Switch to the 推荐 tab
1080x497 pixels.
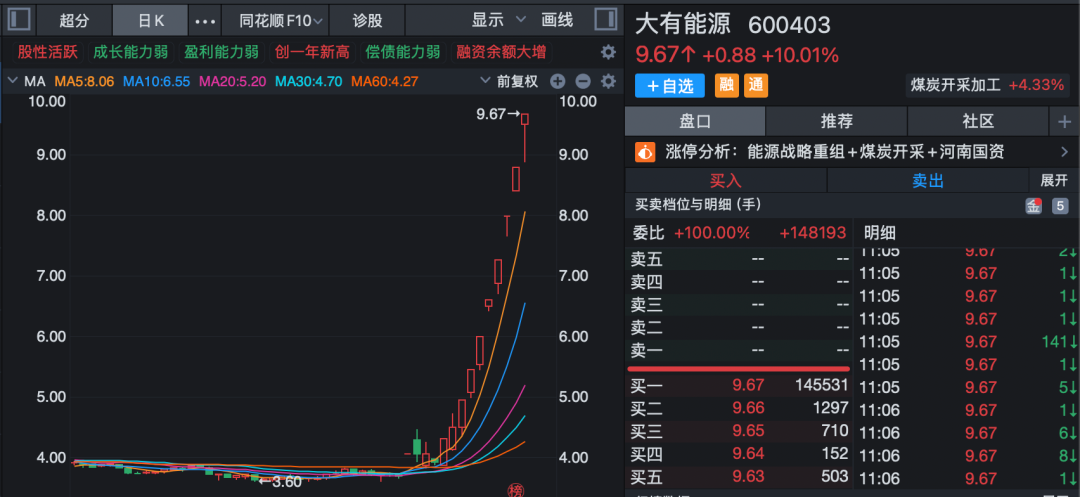click(836, 121)
